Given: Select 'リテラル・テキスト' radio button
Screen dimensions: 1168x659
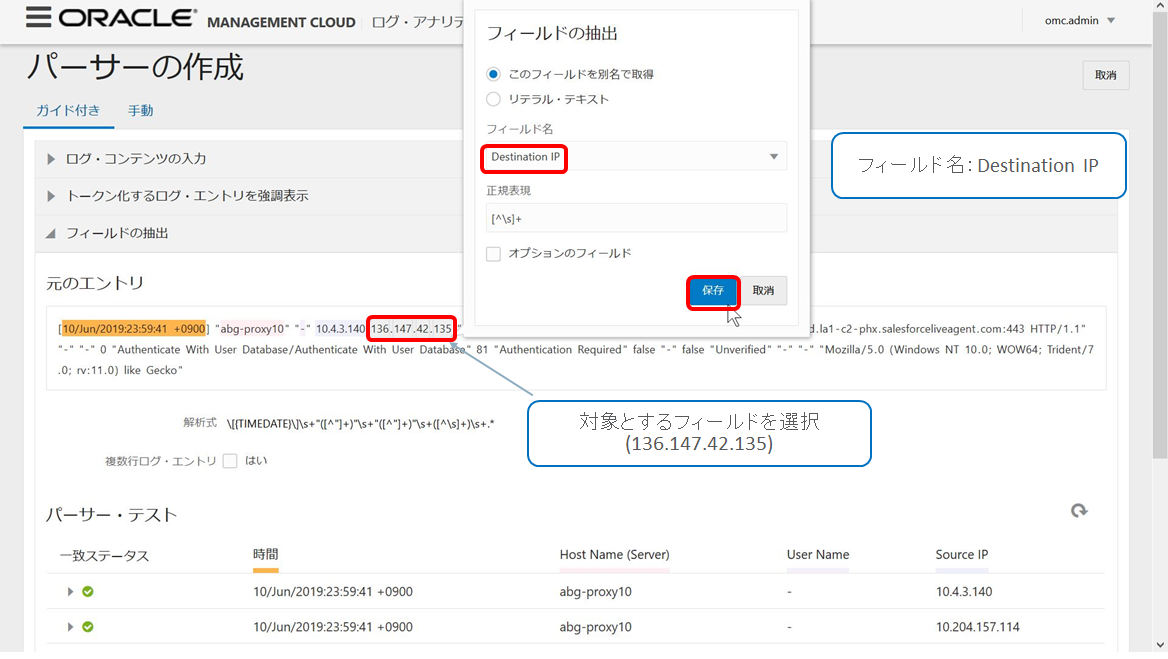Looking at the screenshot, I should pos(493,99).
